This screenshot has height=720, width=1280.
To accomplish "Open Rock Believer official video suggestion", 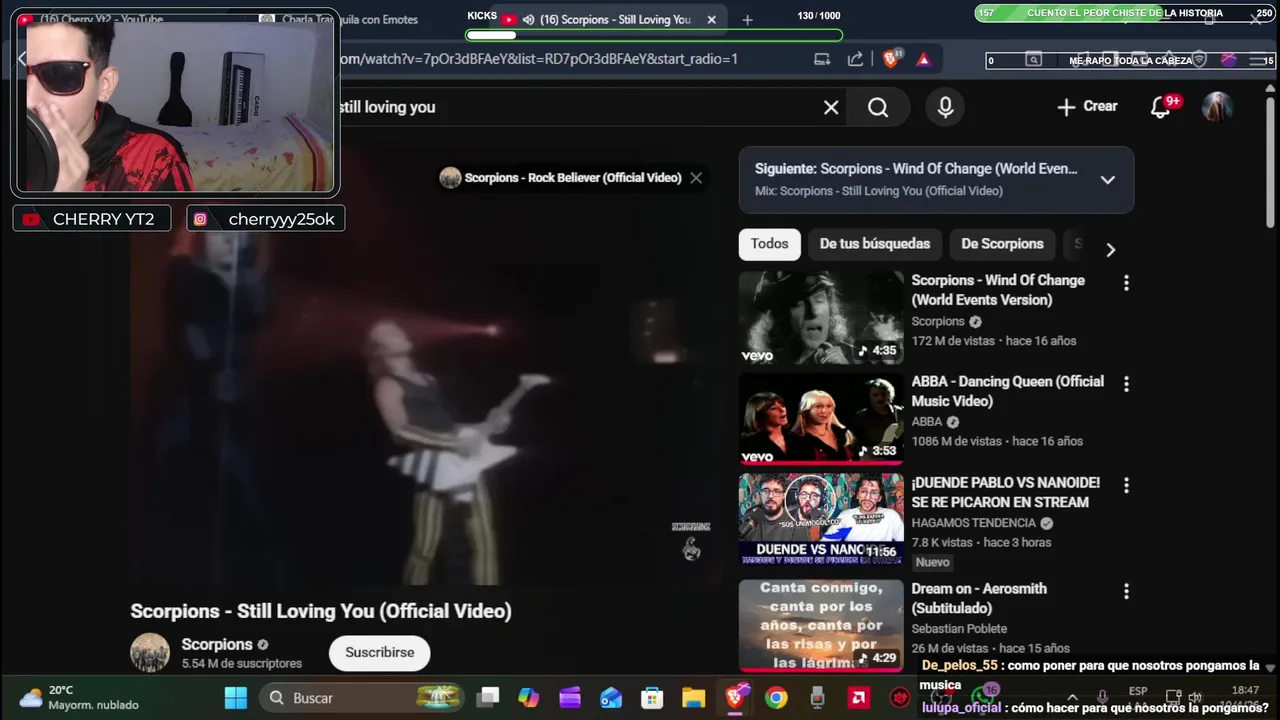I will tap(572, 178).
